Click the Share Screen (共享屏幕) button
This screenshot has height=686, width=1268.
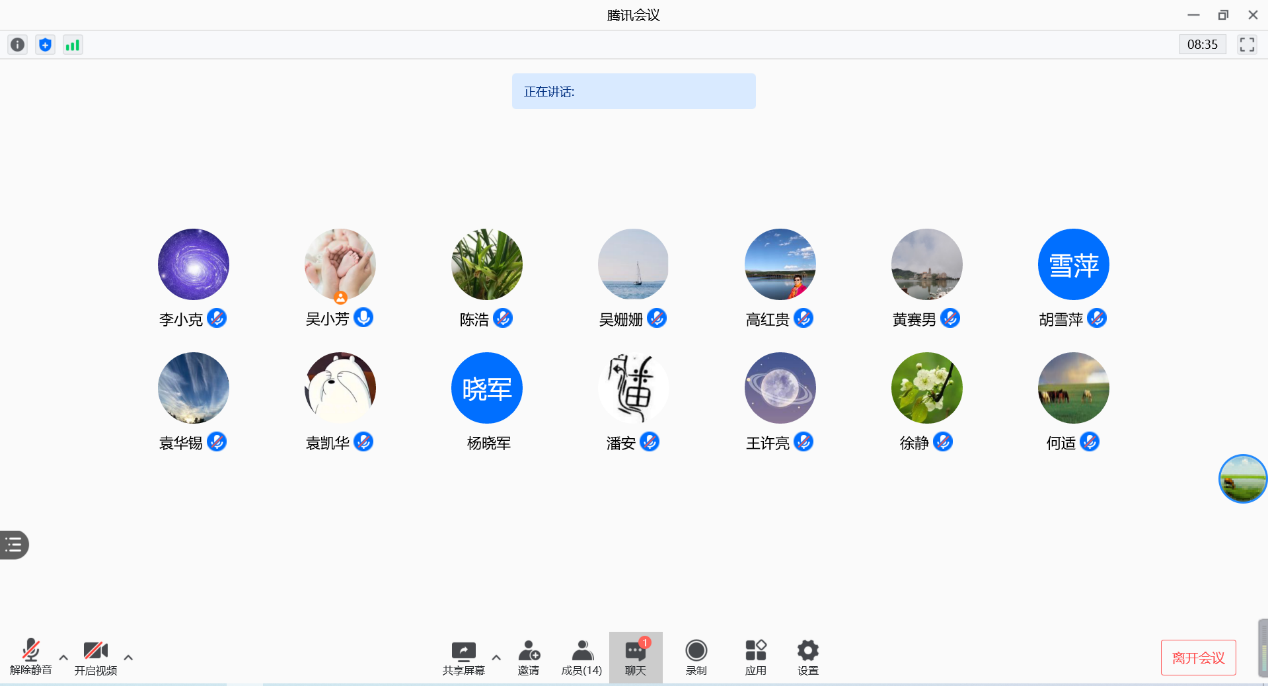(463, 657)
